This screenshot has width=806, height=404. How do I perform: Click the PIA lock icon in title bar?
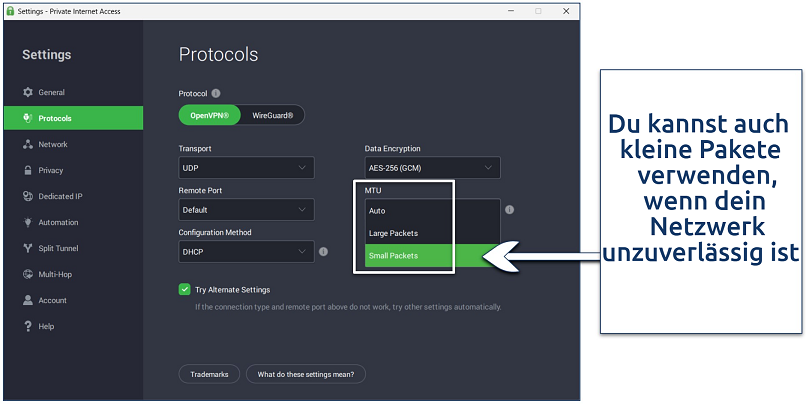pos(10,11)
